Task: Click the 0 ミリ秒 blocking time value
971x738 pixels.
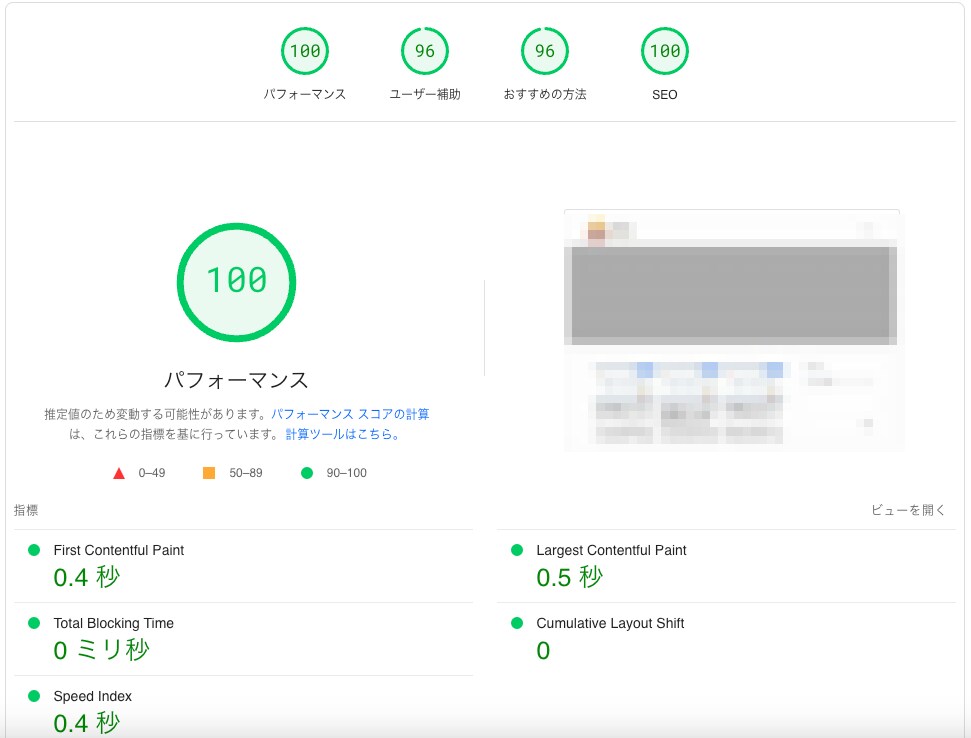Action: [x=102, y=650]
